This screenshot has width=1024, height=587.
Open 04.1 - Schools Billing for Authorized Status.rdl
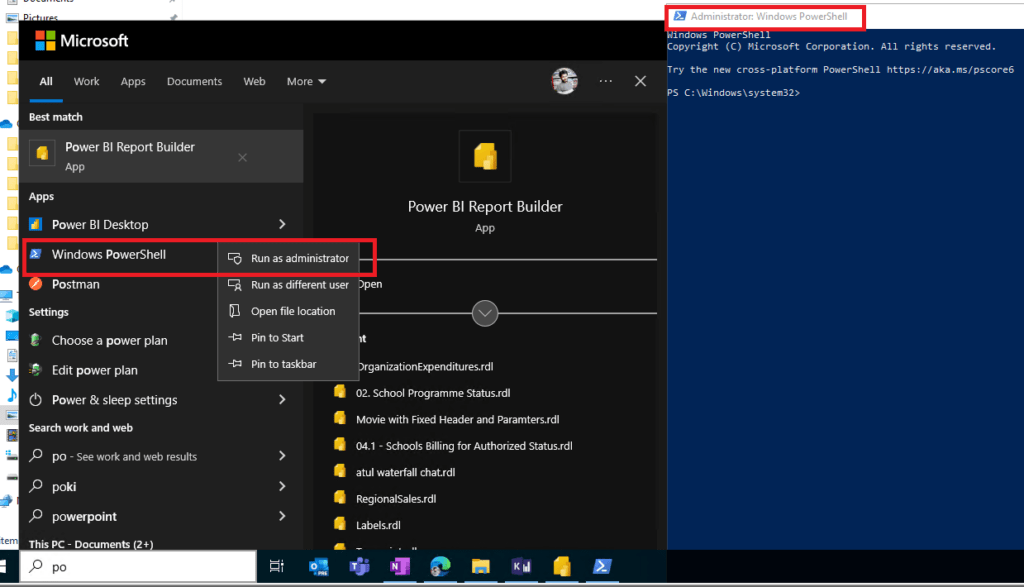pos(464,446)
